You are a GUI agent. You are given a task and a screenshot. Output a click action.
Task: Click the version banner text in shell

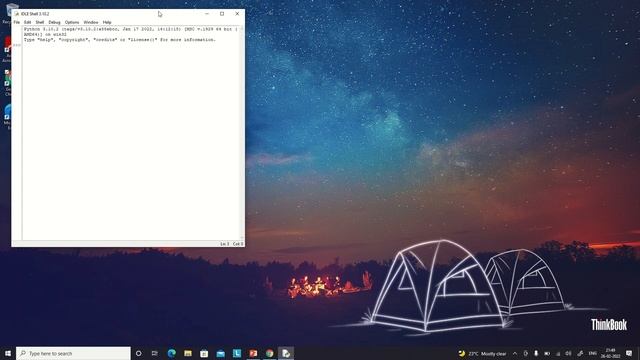click(x=131, y=31)
